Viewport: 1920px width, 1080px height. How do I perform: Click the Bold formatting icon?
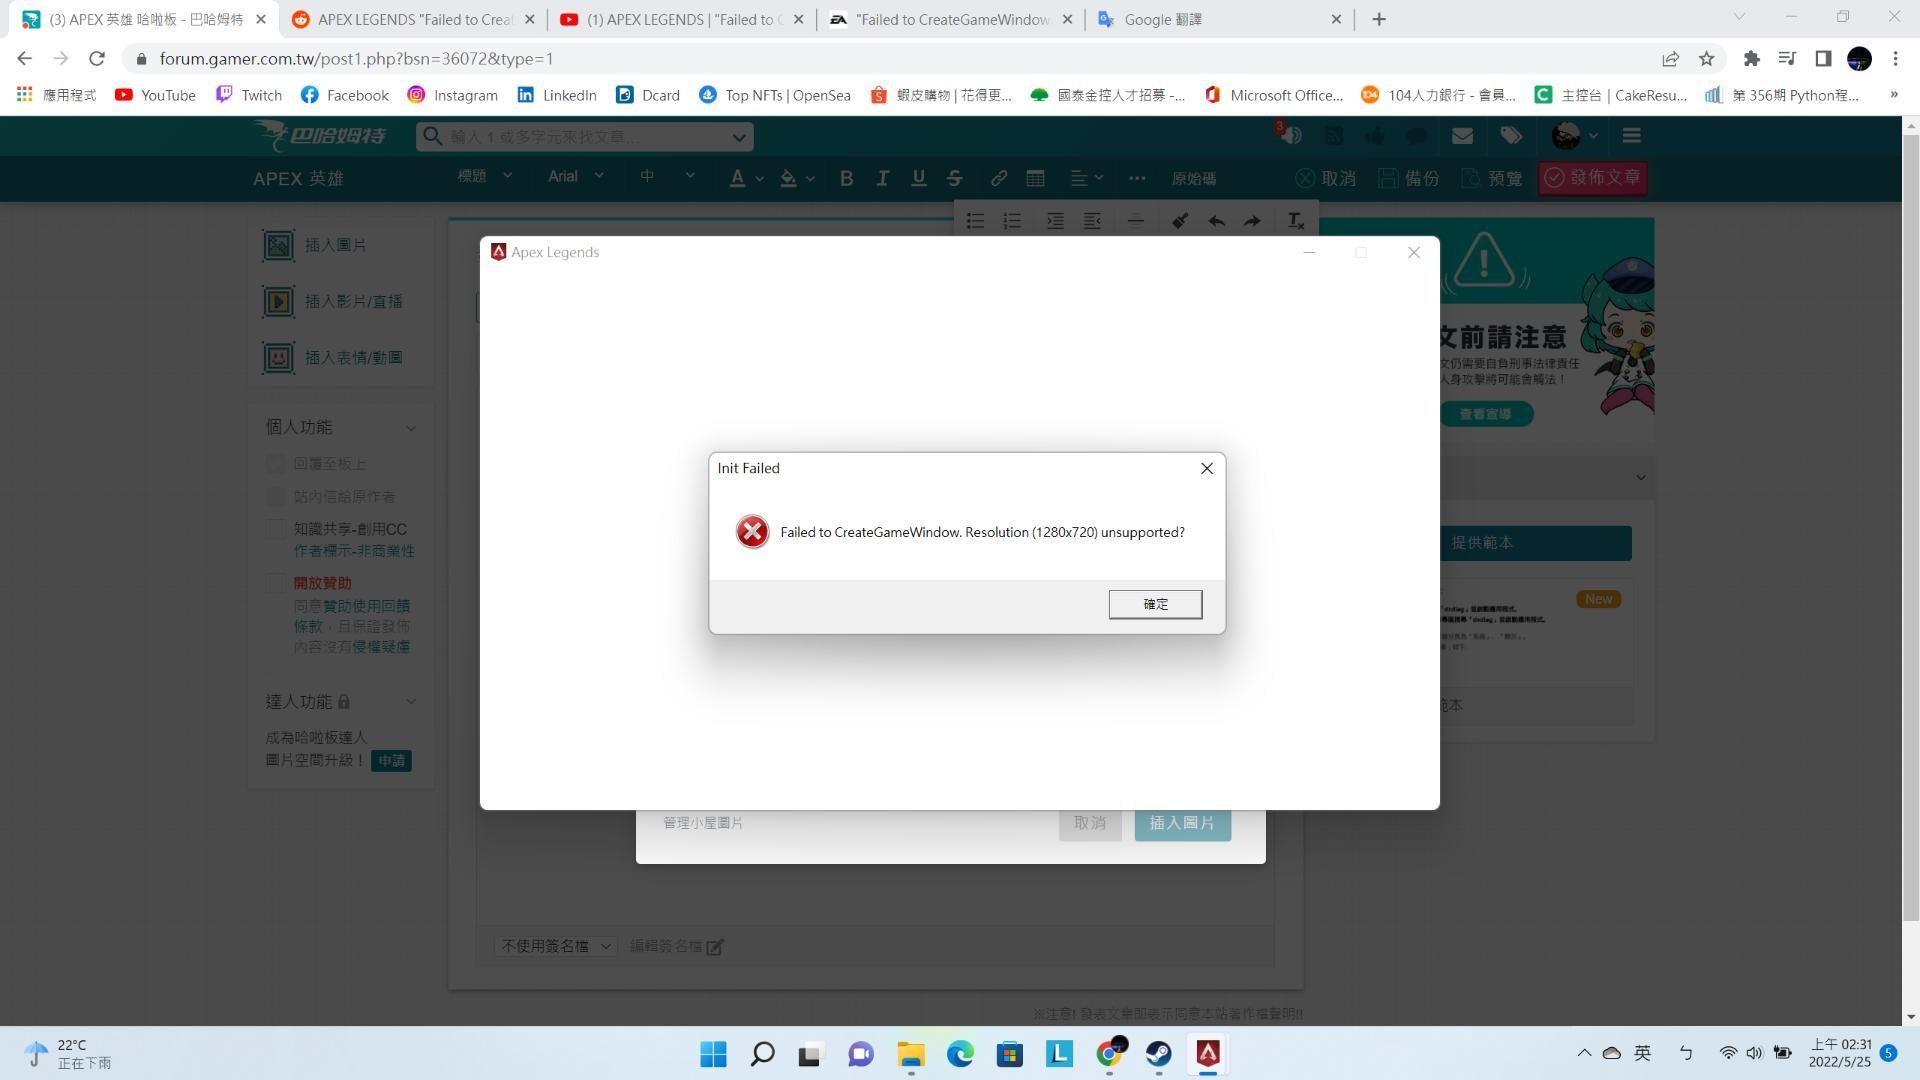(845, 178)
